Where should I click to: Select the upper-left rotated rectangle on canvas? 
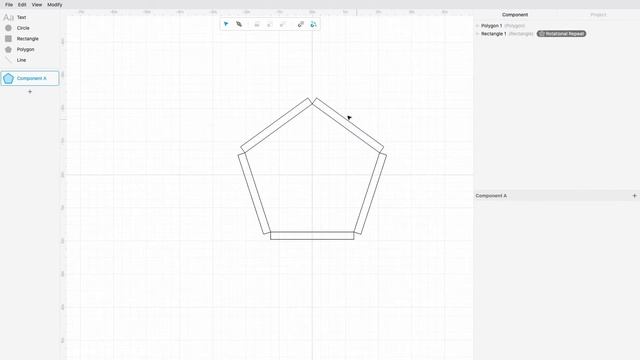point(276,125)
